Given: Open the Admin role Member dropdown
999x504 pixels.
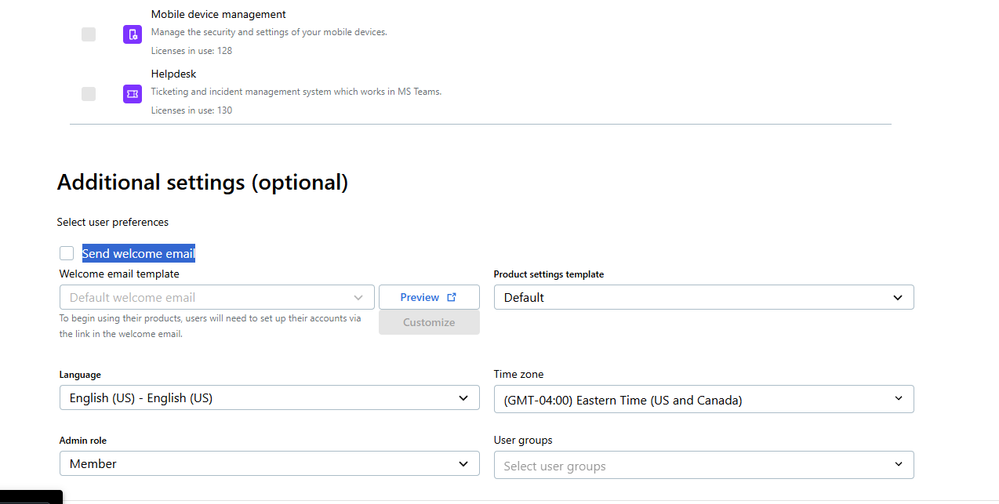Looking at the screenshot, I should click(265, 464).
